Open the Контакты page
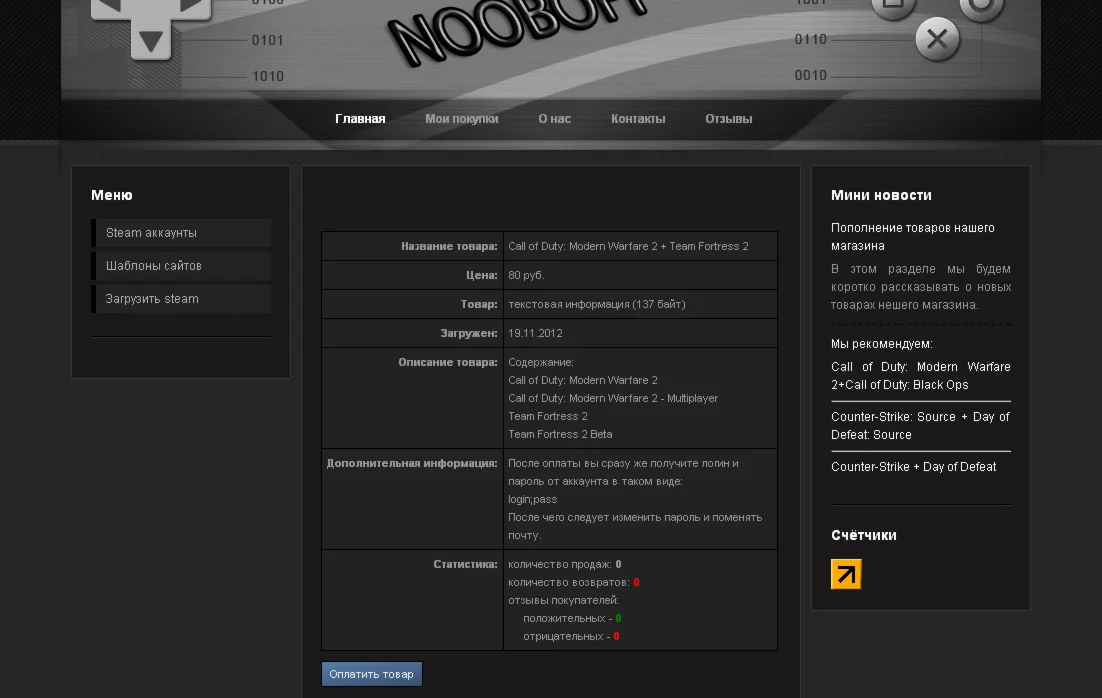 [x=638, y=119]
